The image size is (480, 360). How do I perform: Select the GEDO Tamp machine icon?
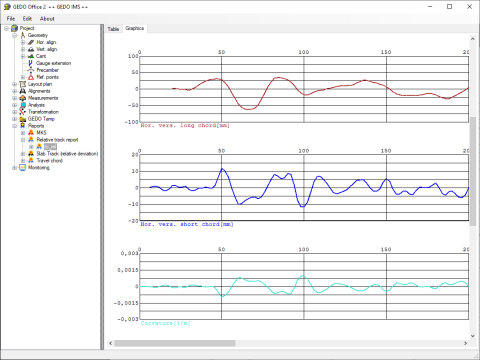[23, 119]
